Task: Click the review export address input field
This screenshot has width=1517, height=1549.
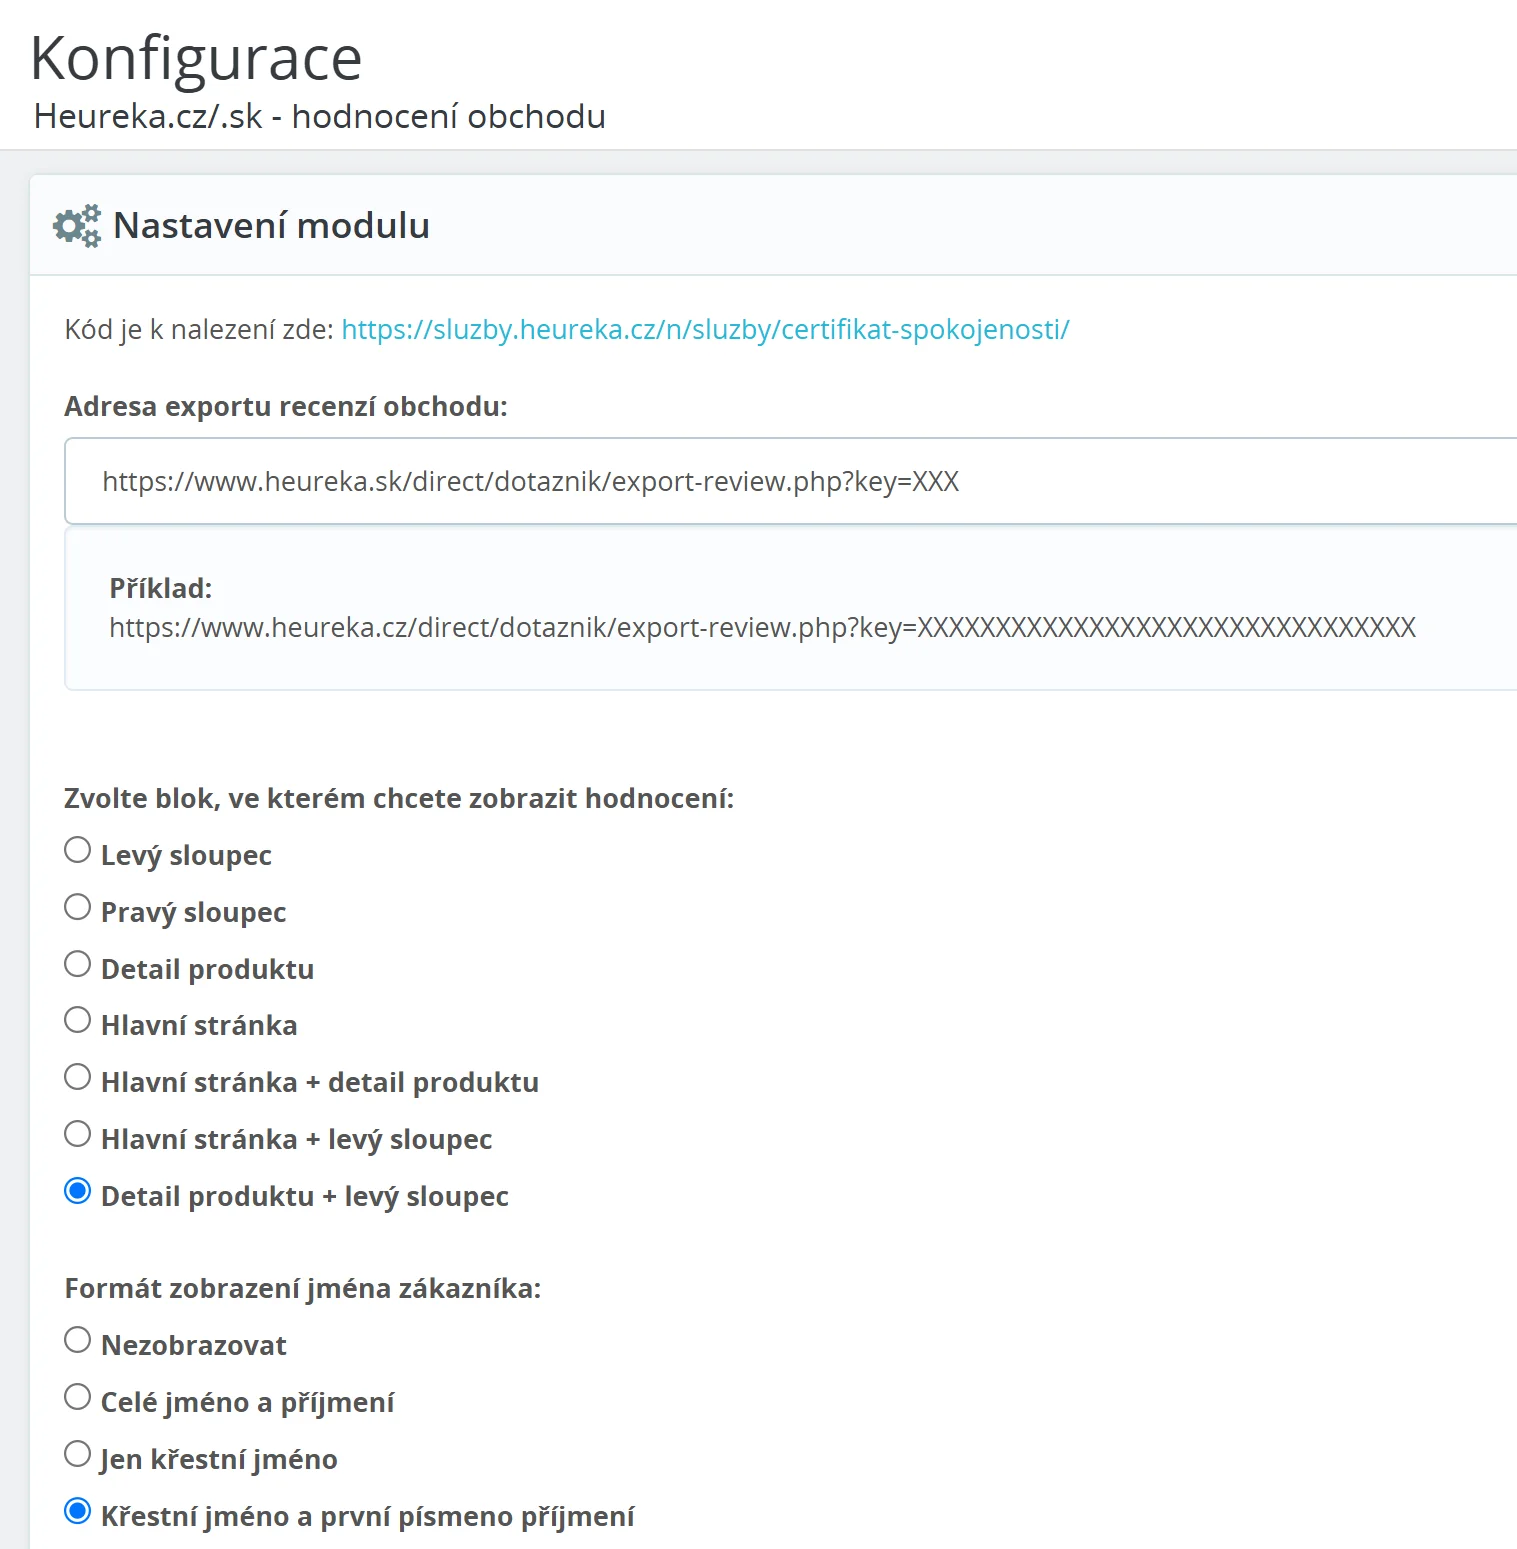Action: [x=790, y=481]
